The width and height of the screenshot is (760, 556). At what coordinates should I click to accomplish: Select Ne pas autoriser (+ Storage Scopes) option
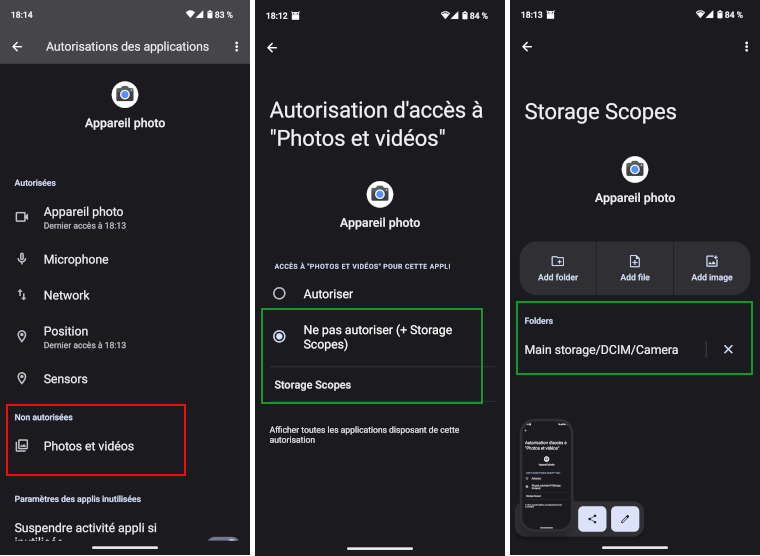tap(380, 337)
